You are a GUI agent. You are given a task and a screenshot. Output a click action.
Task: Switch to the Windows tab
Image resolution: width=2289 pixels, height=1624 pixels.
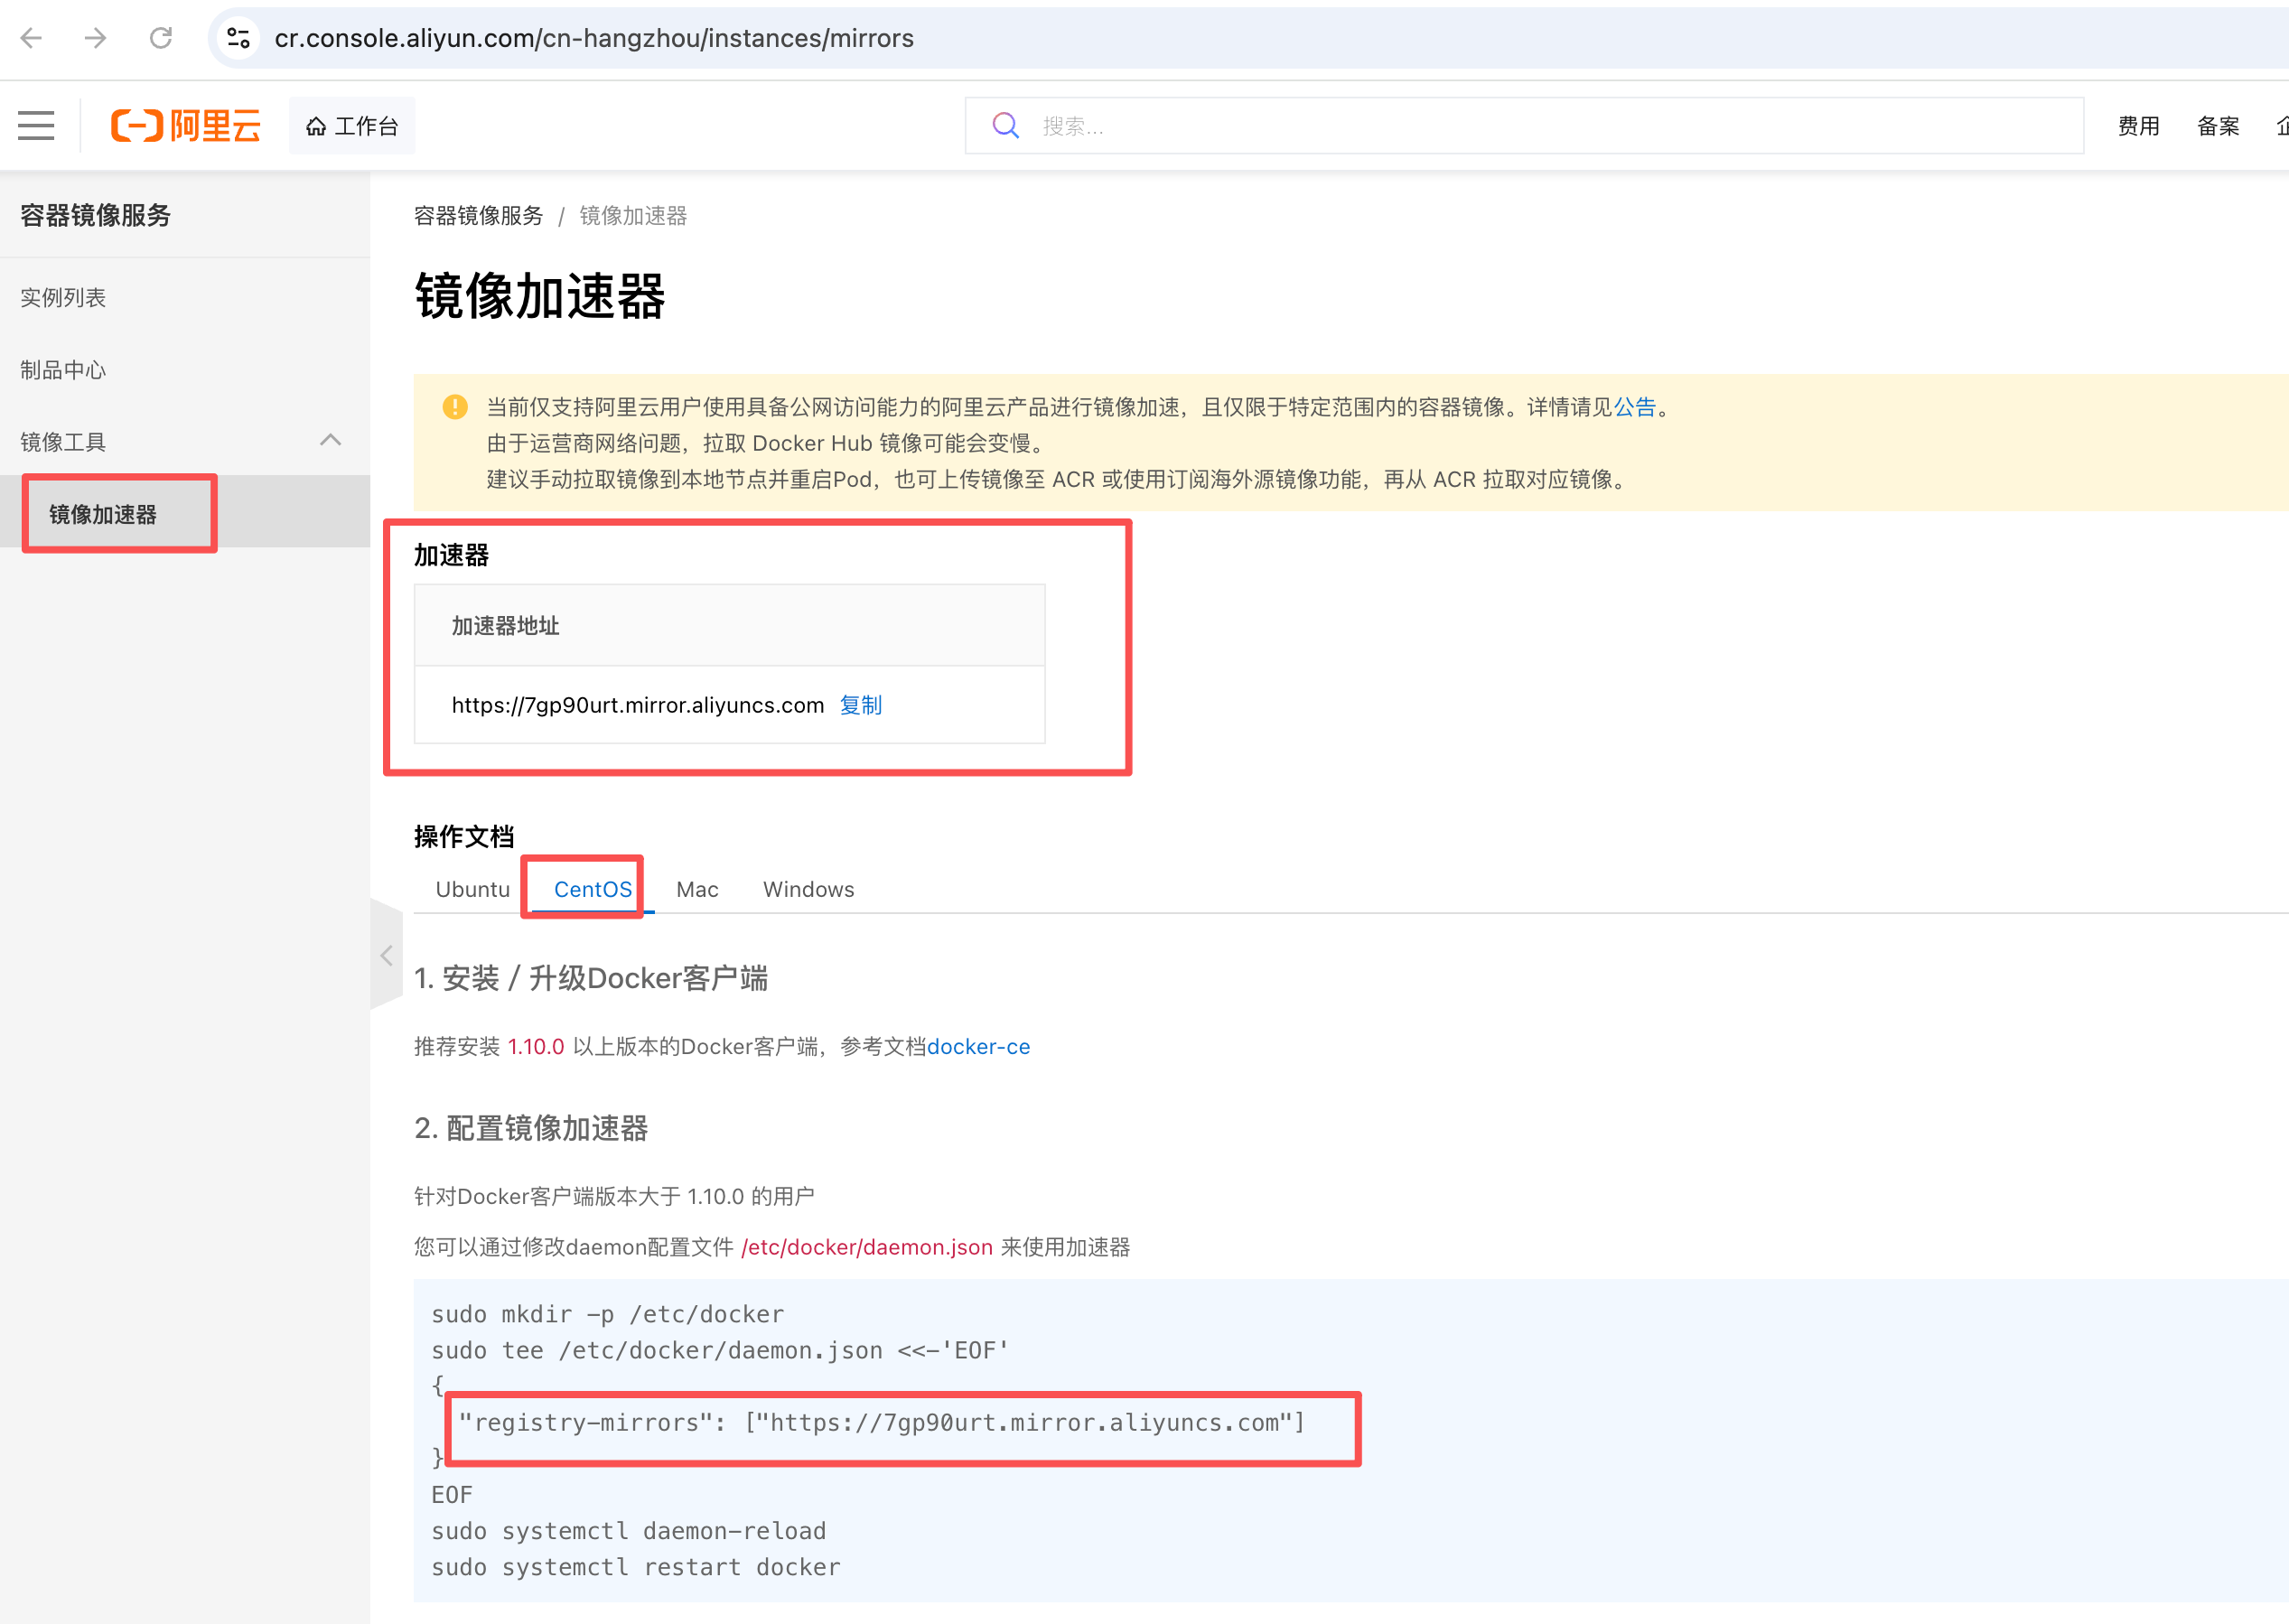[808, 889]
